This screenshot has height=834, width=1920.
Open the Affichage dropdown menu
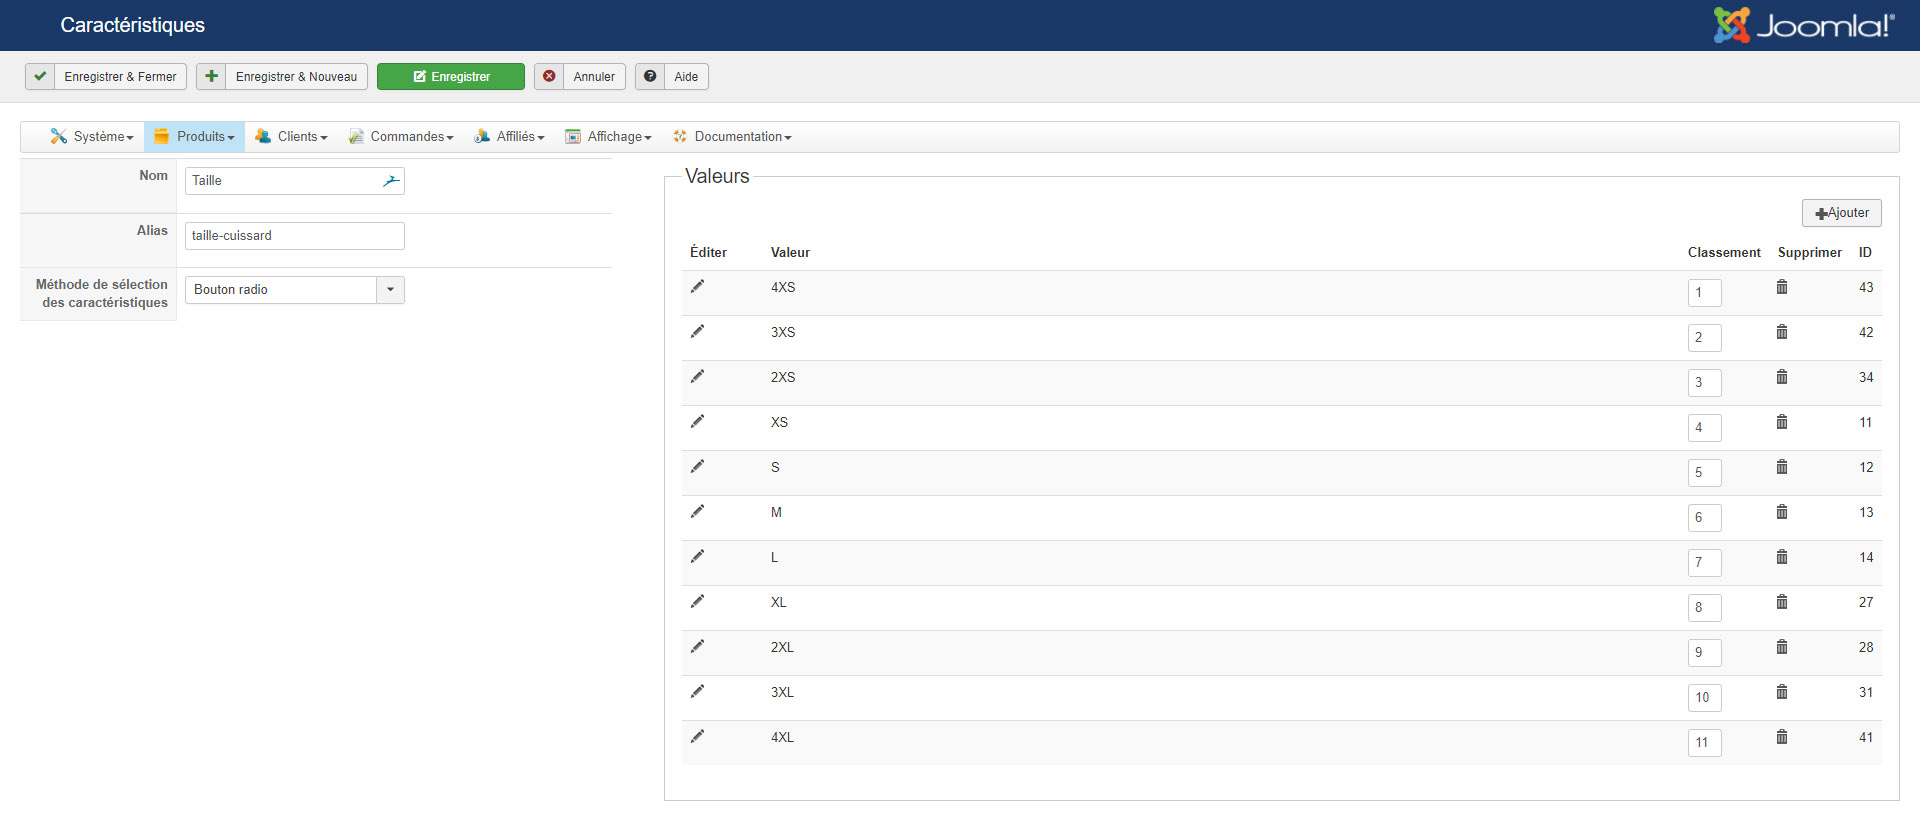(x=608, y=137)
